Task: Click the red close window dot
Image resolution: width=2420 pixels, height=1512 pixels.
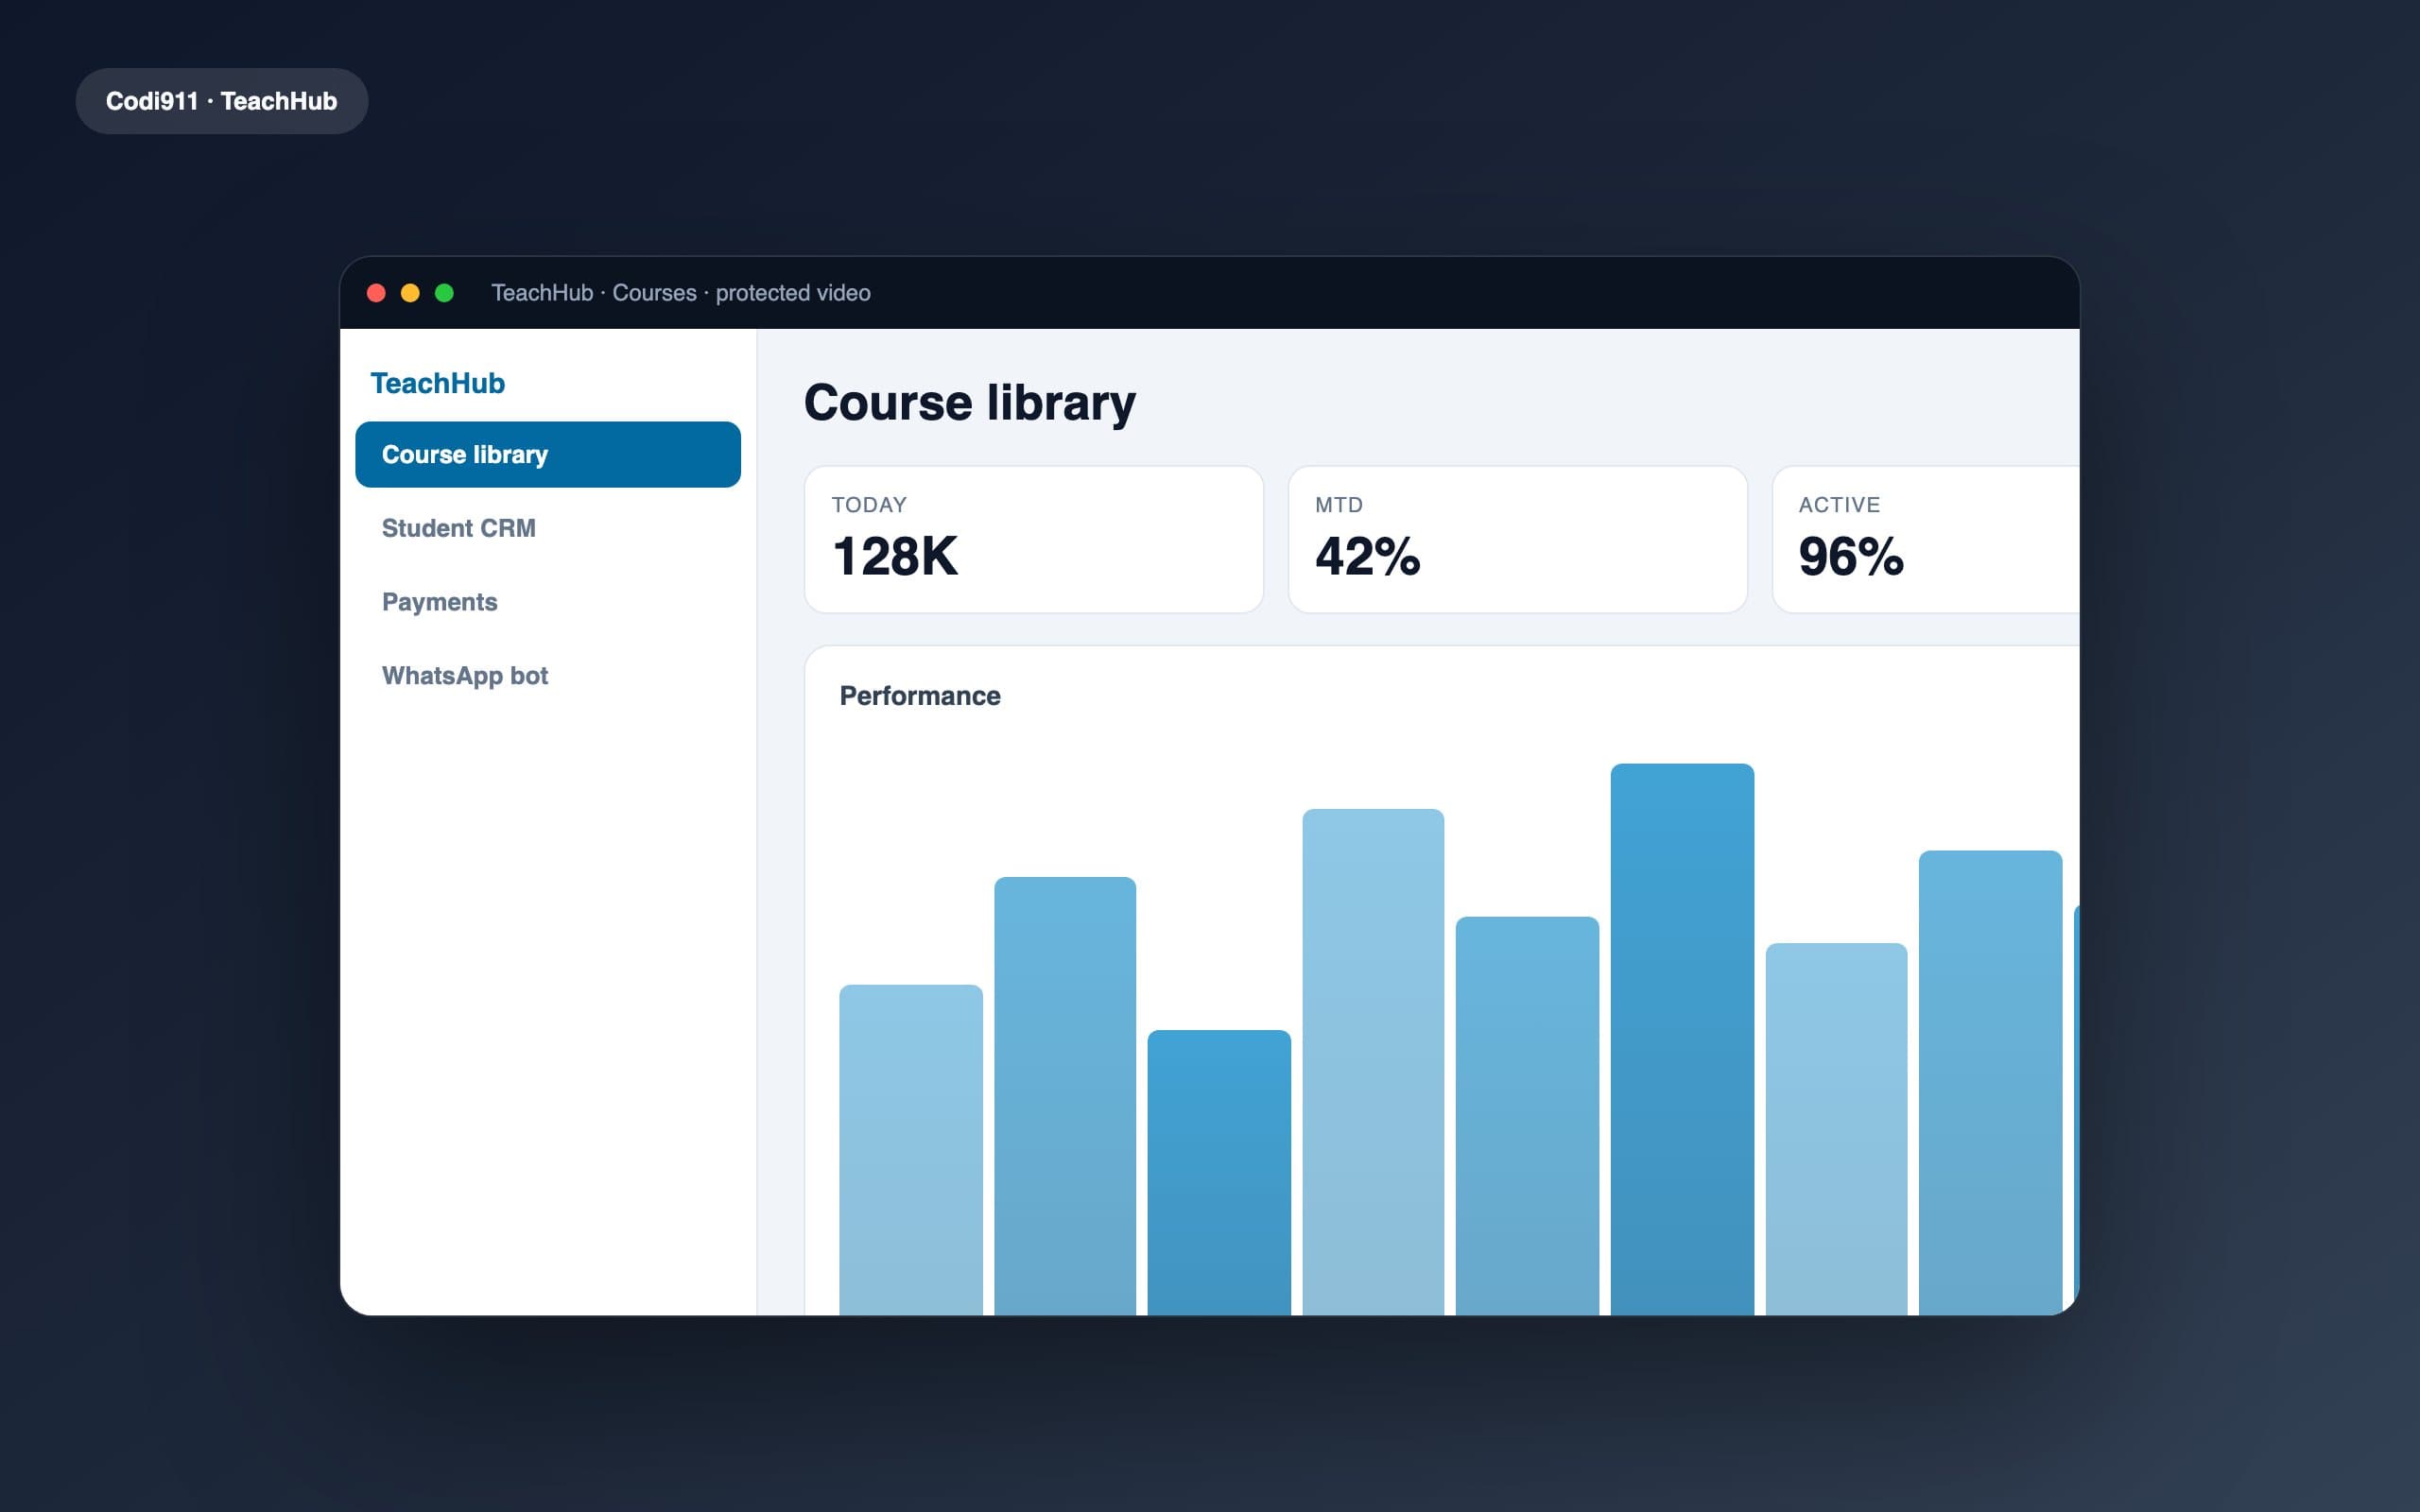Action: coord(377,293)
